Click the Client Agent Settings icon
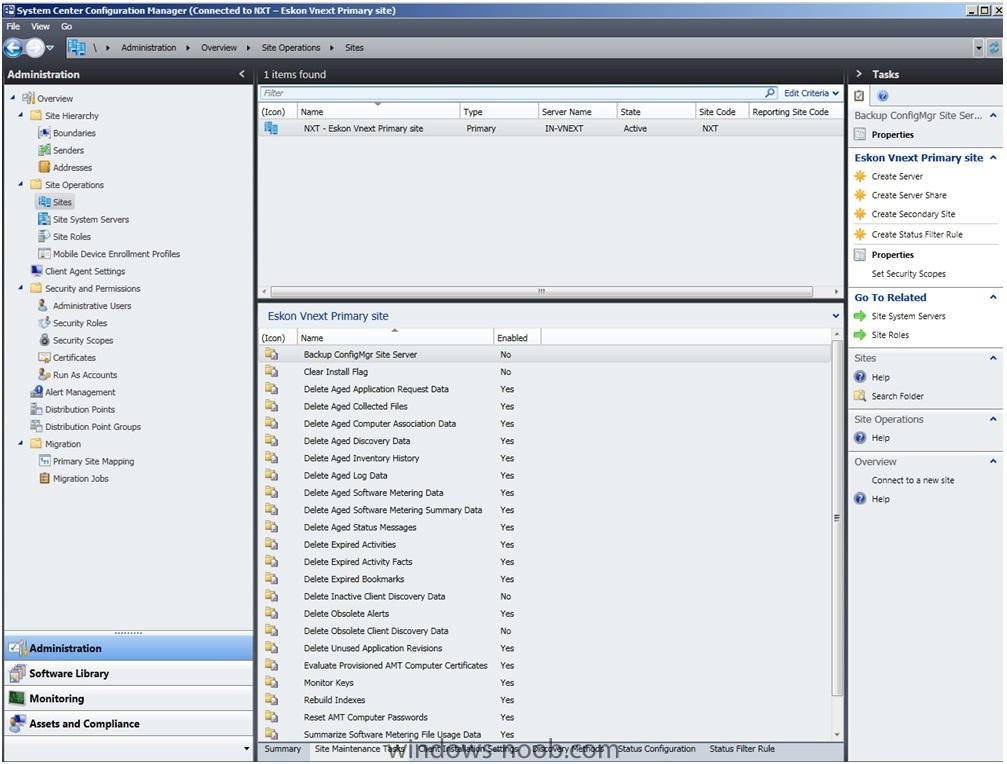The height and width of the screenshot is (764, 1007). pyautogui.click(x=36, y=272)
